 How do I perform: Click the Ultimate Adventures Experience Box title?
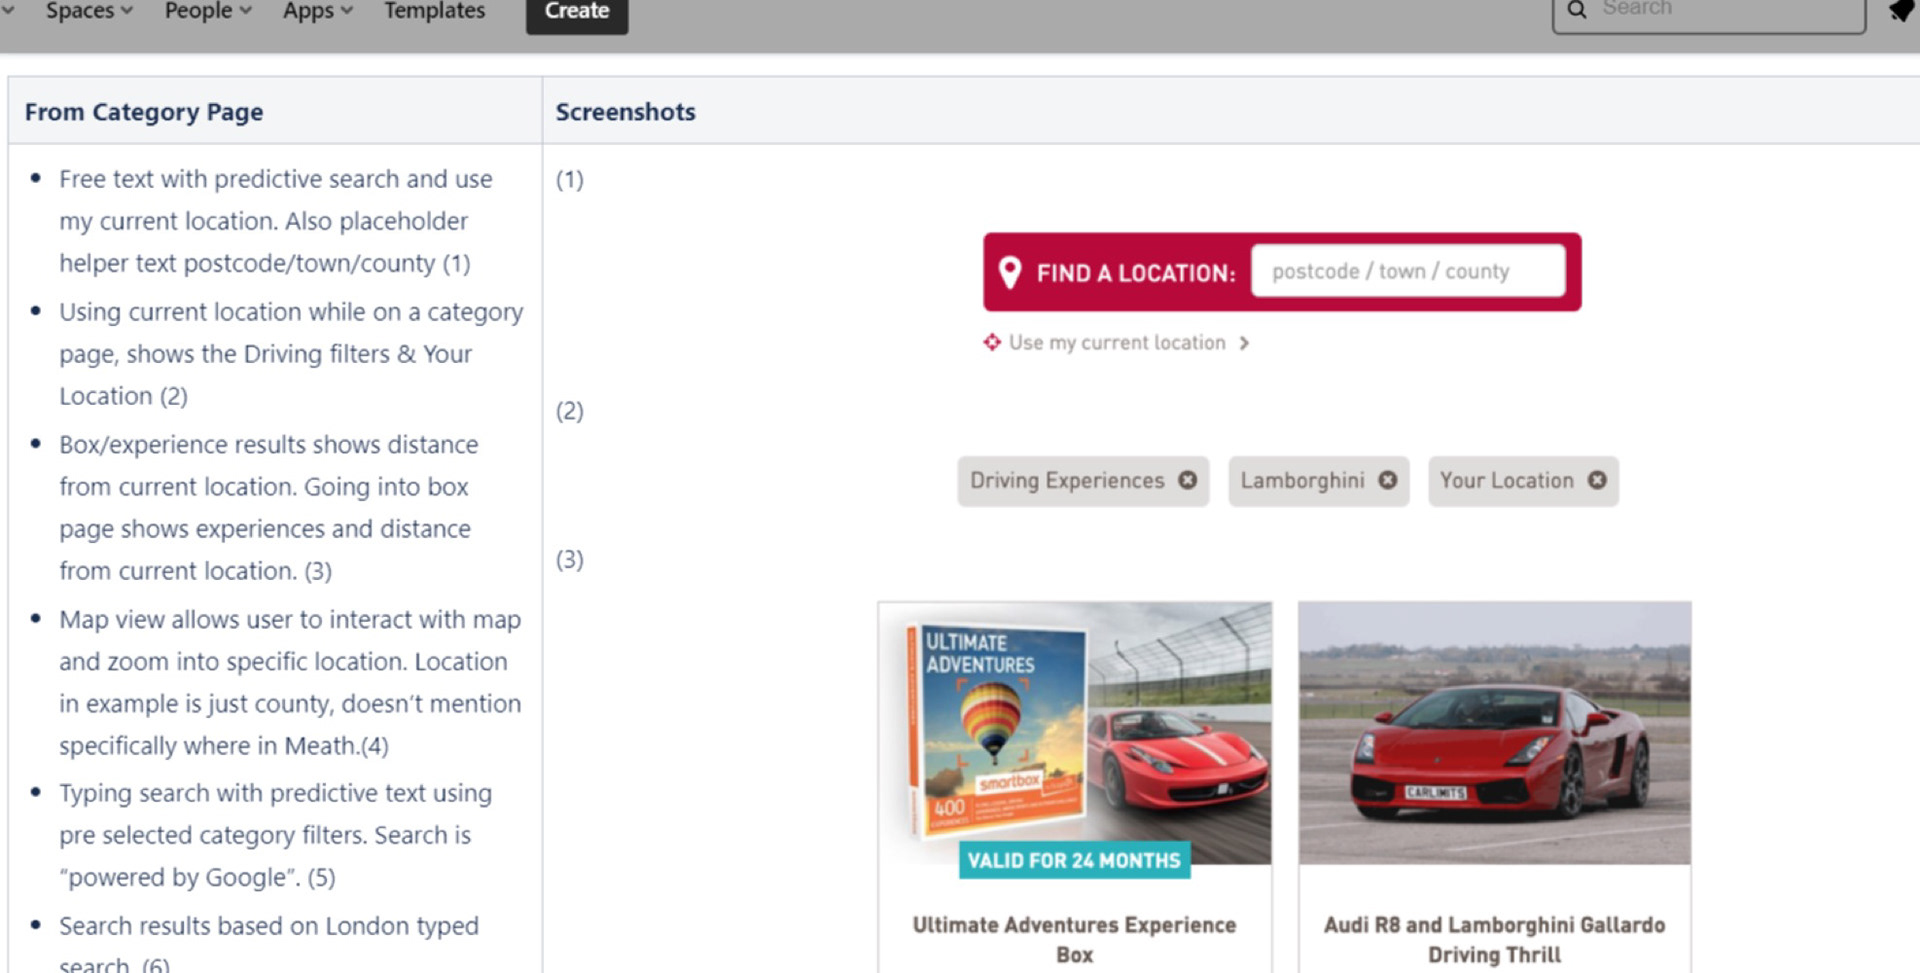1075,939
